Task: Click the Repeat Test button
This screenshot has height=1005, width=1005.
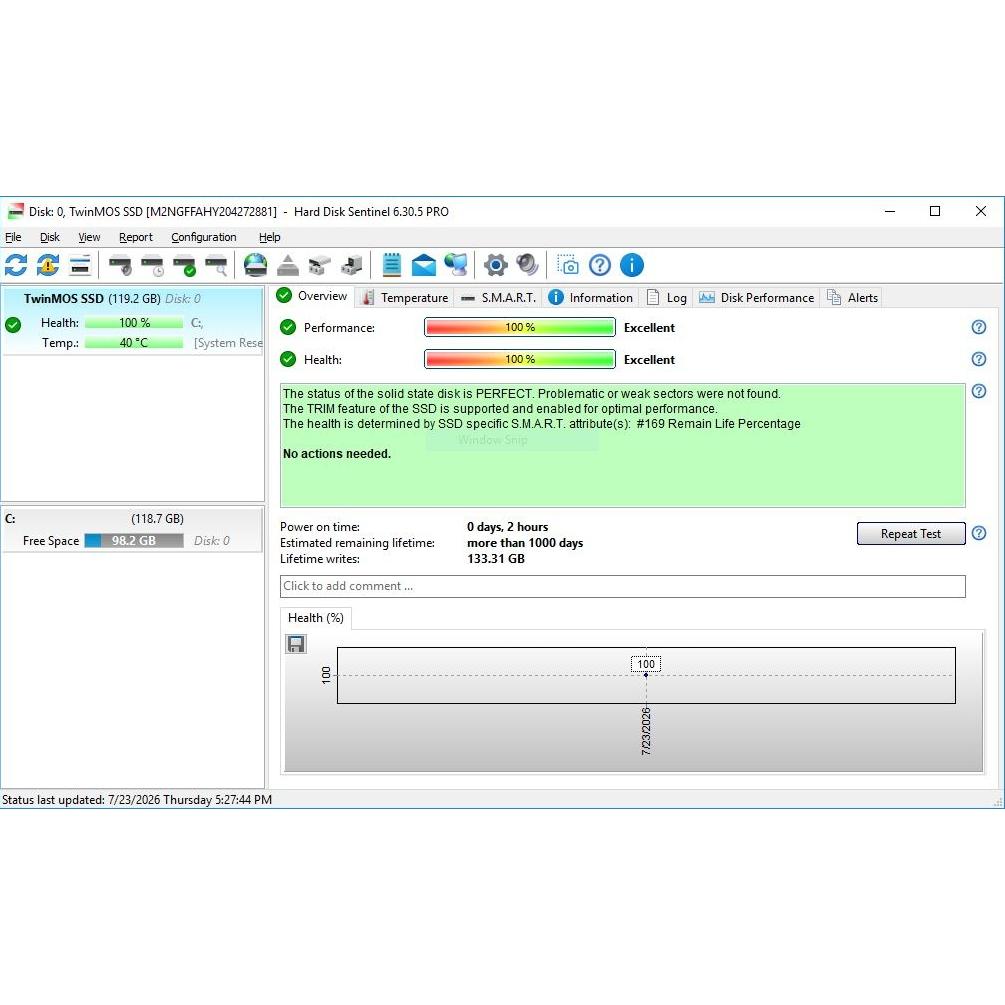Action: click(911, 533)
